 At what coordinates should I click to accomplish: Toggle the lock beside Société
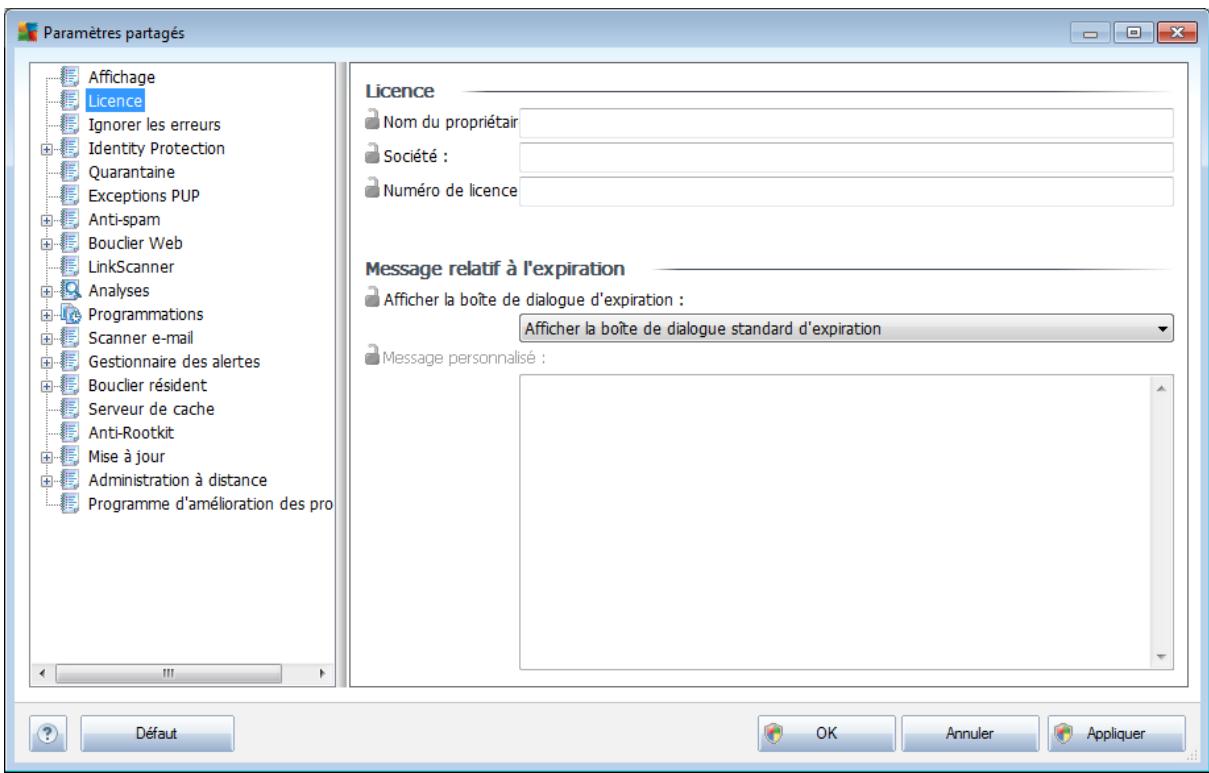[374, 157]
